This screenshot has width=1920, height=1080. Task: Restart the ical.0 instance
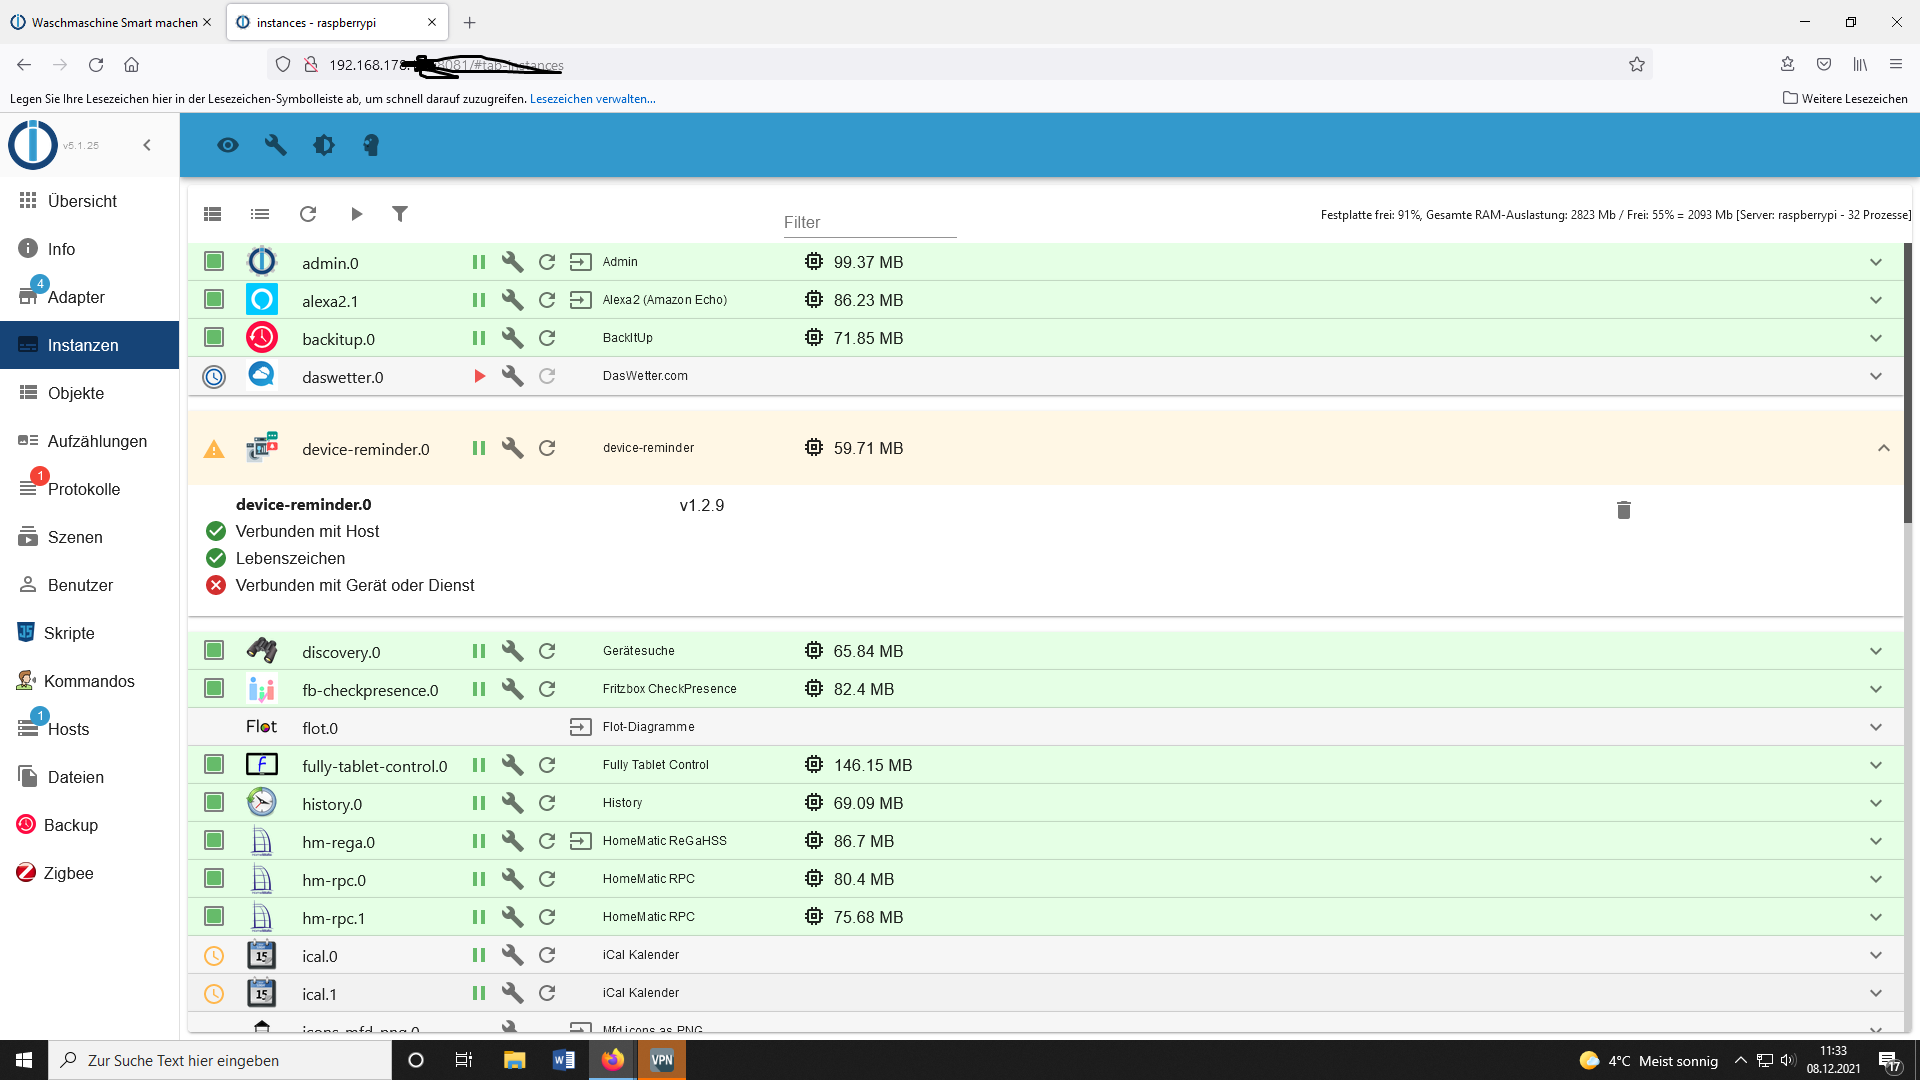pos(547,955)
